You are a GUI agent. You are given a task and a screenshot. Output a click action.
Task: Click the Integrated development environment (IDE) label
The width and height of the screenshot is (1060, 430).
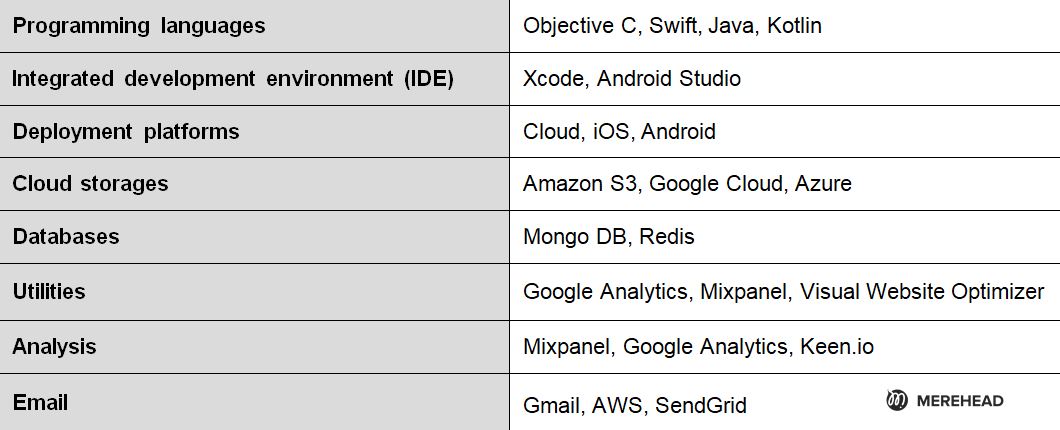tap(233, 79)
